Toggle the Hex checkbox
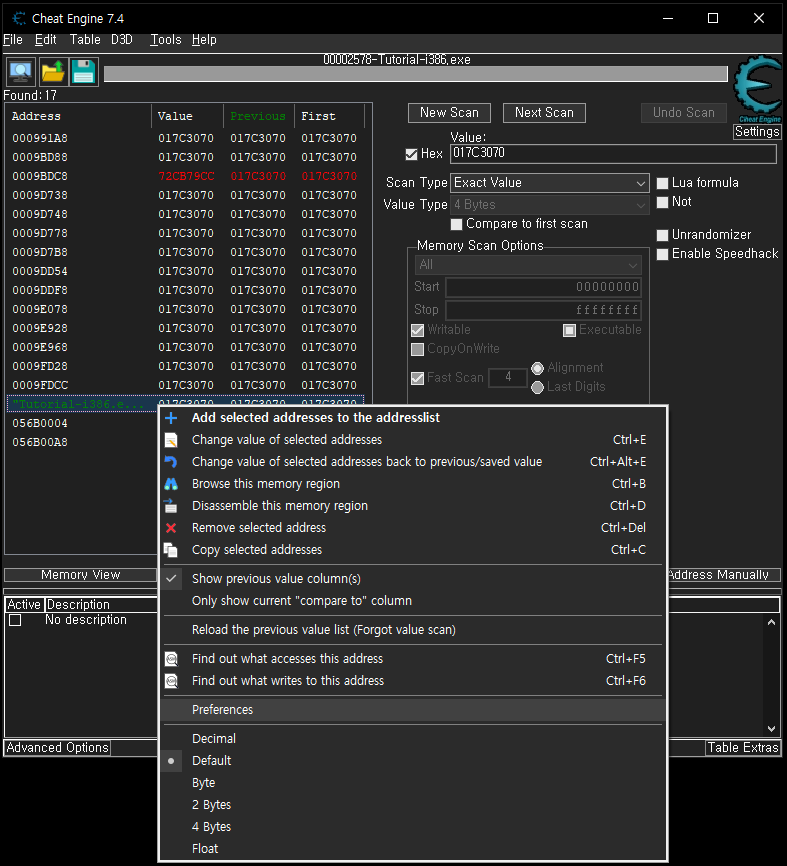Viewport: 787px width, 866px height. pos(411,154)
